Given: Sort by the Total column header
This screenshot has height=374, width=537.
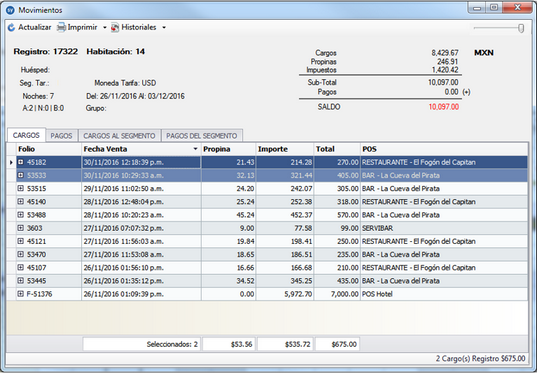Looking at the screenshot, I should click(337, 149).
